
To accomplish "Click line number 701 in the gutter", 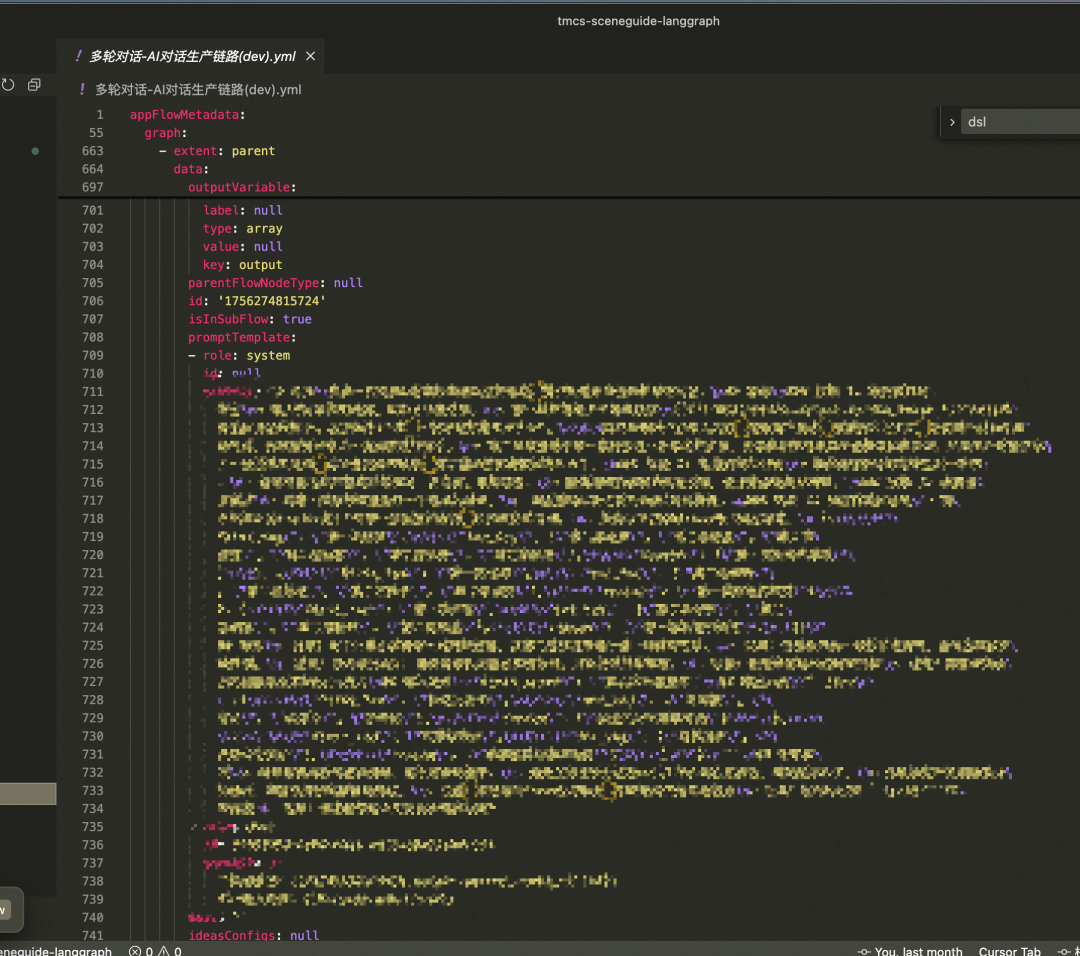I will (92, 210).
